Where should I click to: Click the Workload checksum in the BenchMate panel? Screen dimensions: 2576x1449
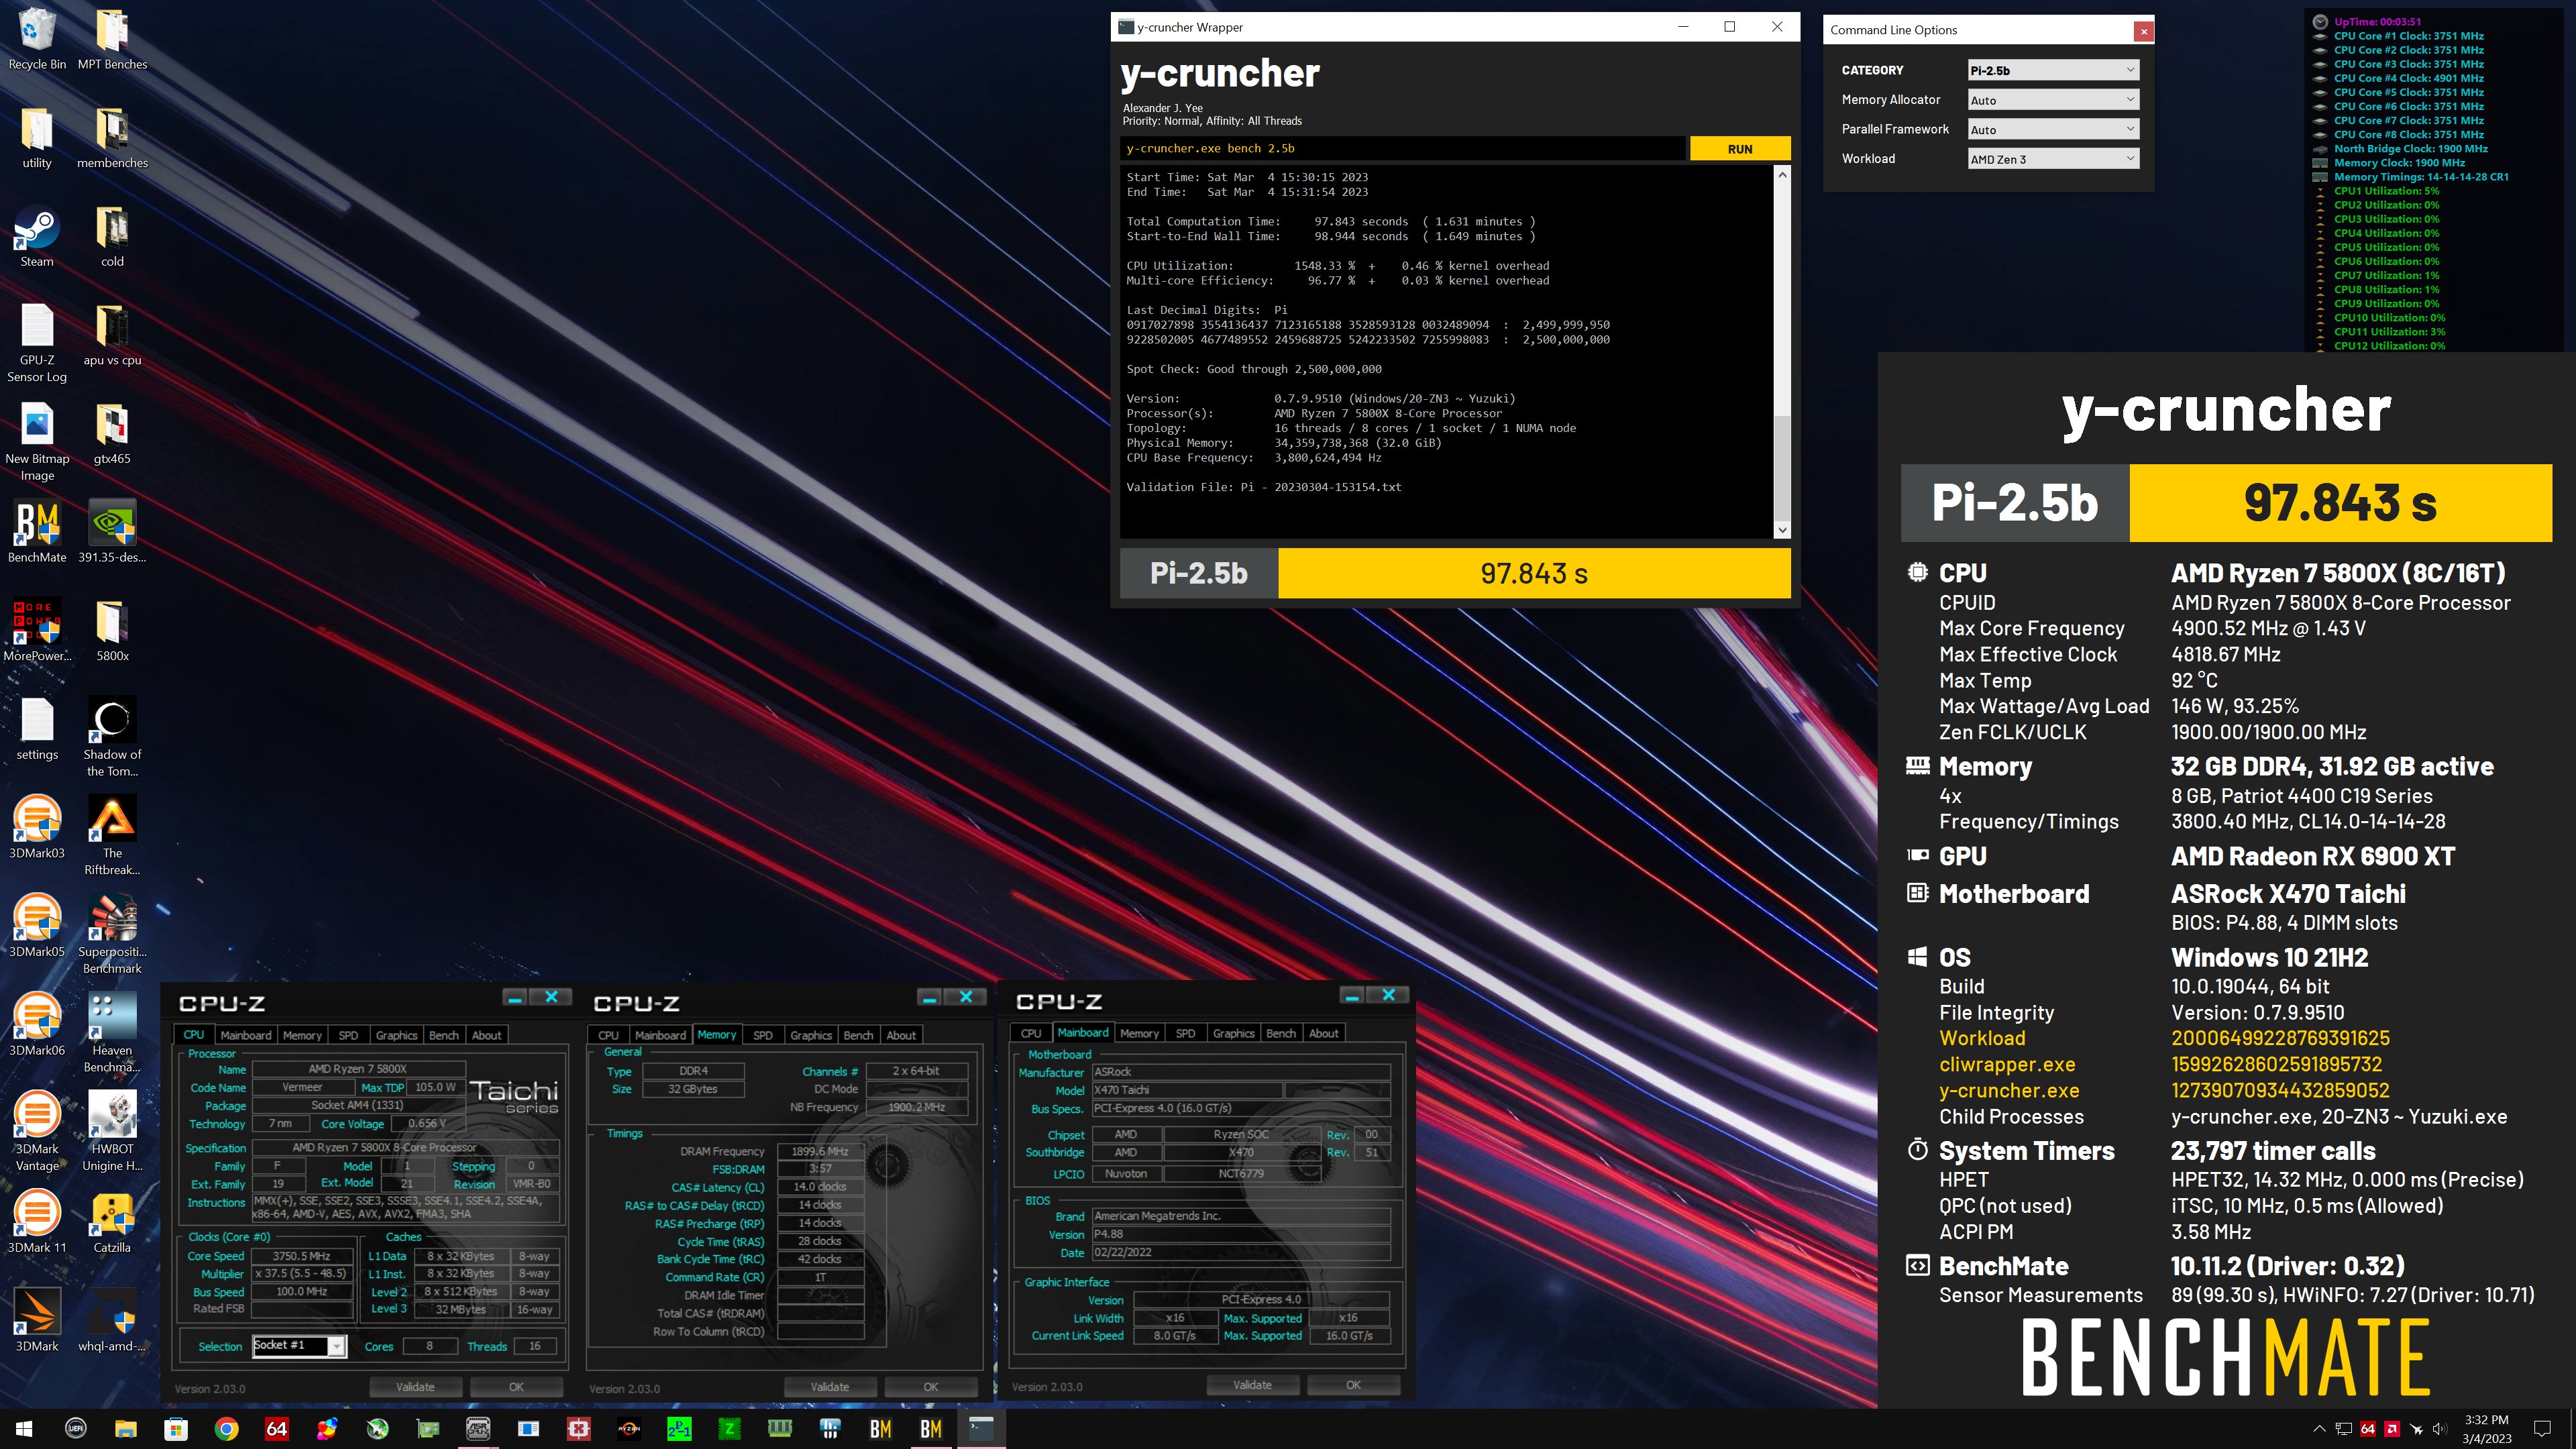click(x=2280, y=1039)
